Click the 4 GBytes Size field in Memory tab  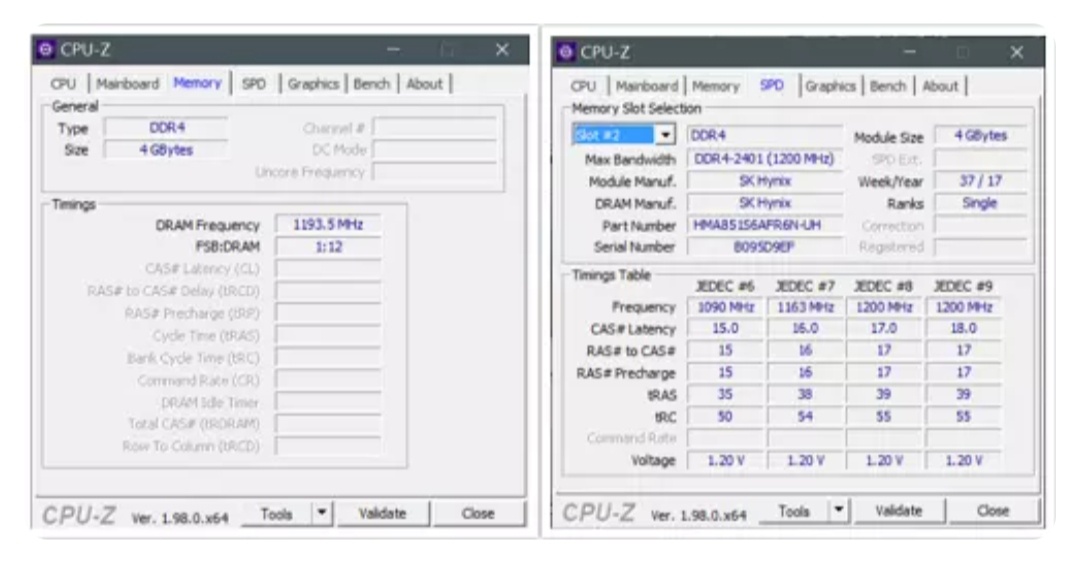click(x=167, y=150)
